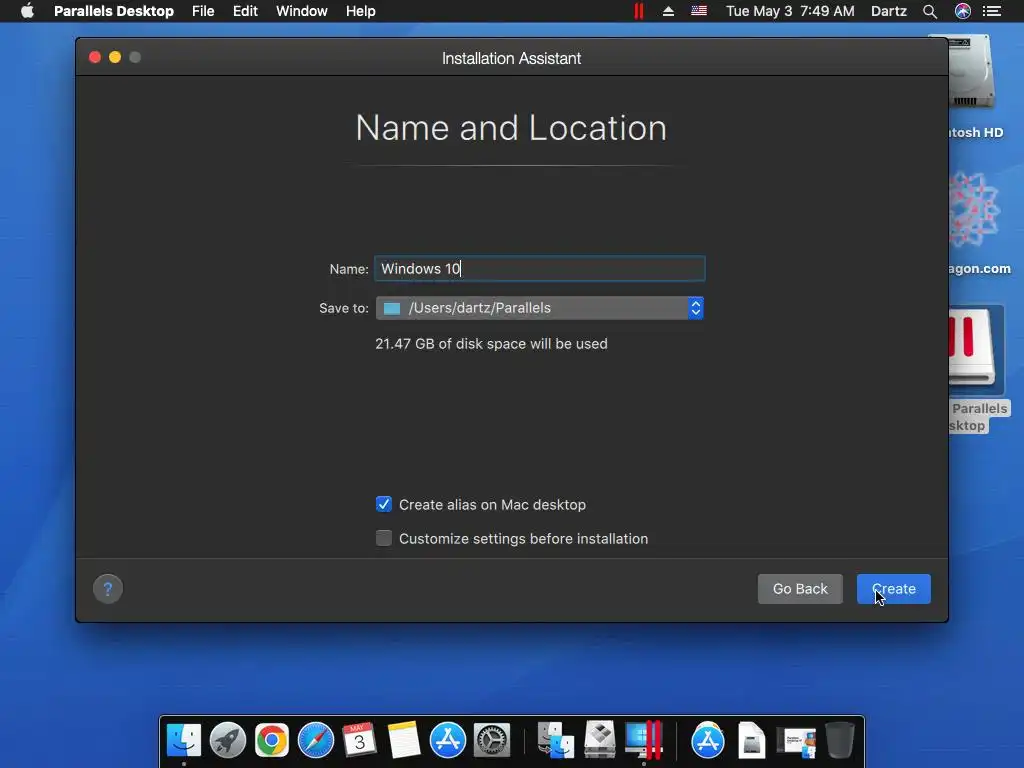Open the US flag input source menu
This screenshot has height=768, width=1024.
point(699,11)
